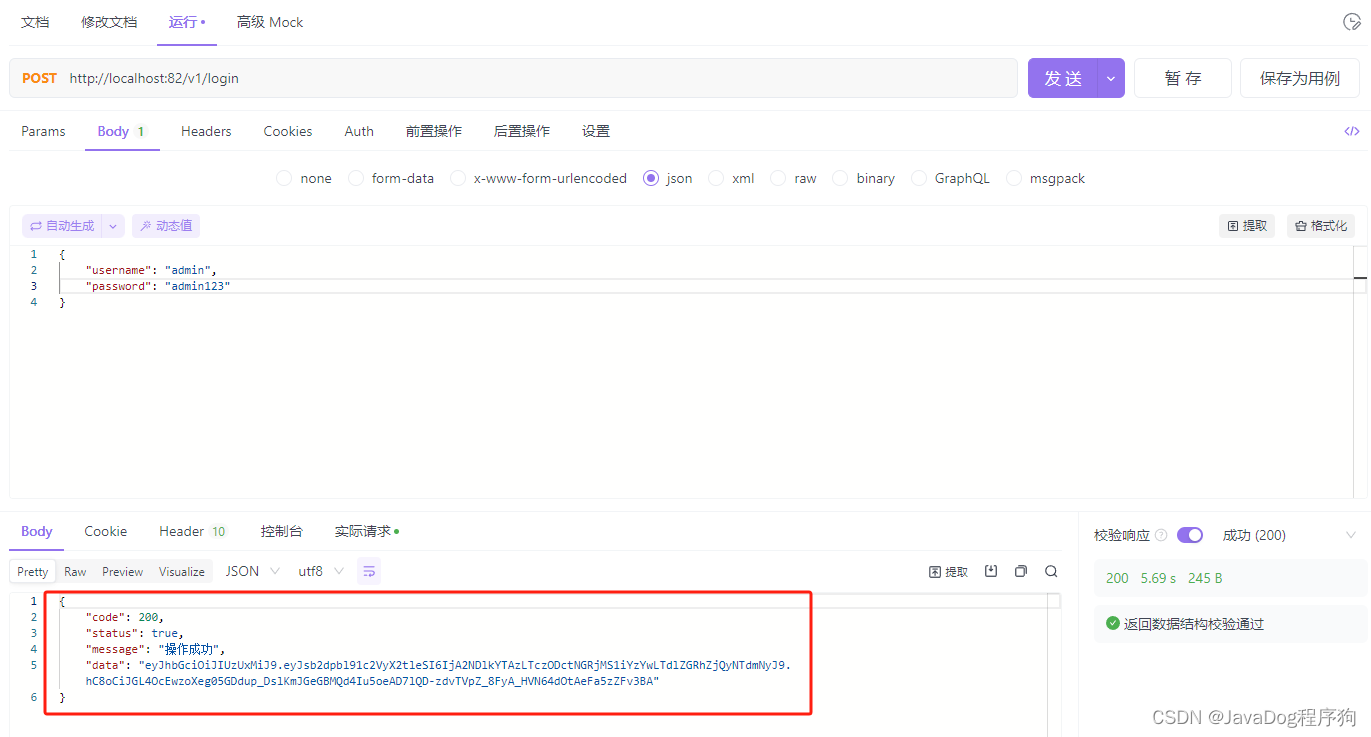
Task: Open the 后置操作 tab
Action: [522, 131]
